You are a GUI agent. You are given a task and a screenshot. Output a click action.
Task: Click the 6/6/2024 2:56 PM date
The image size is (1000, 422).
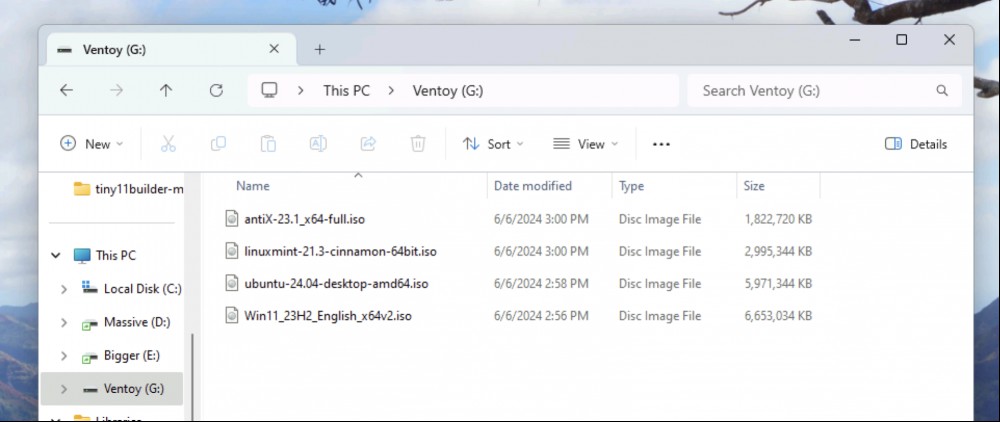541,316
